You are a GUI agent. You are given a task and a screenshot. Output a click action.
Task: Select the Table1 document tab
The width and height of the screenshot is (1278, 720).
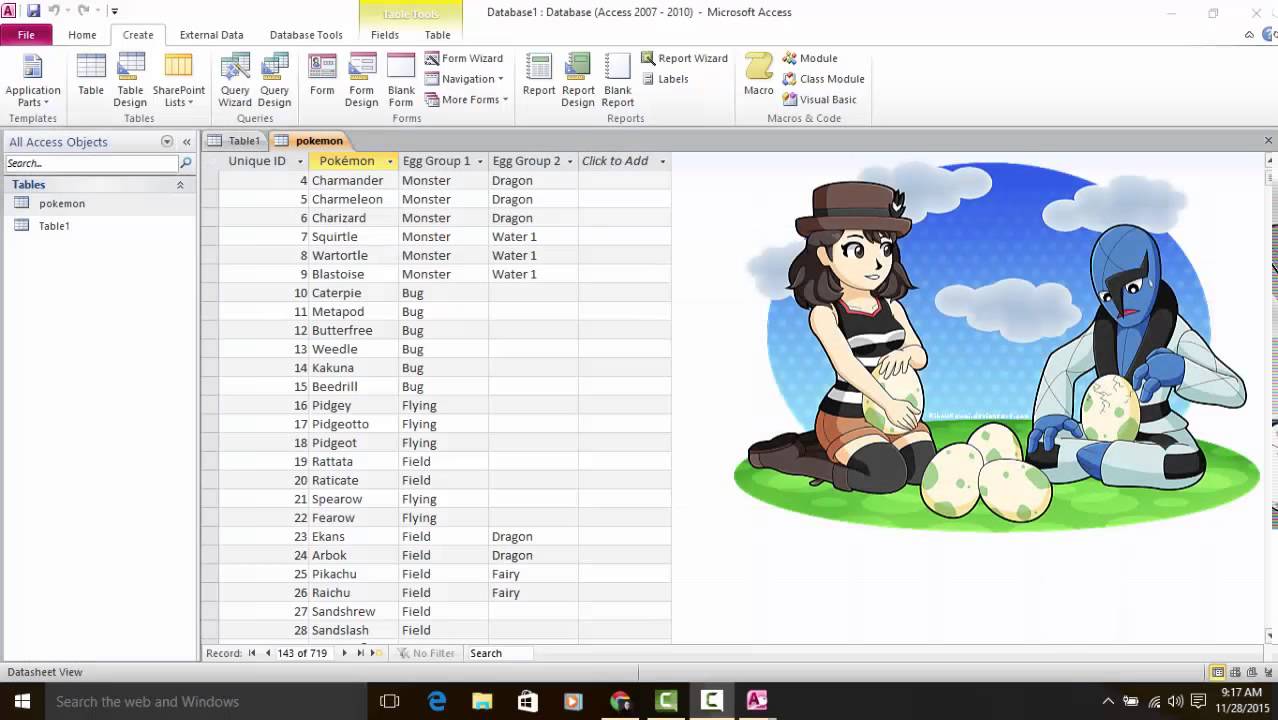[234, 141]
